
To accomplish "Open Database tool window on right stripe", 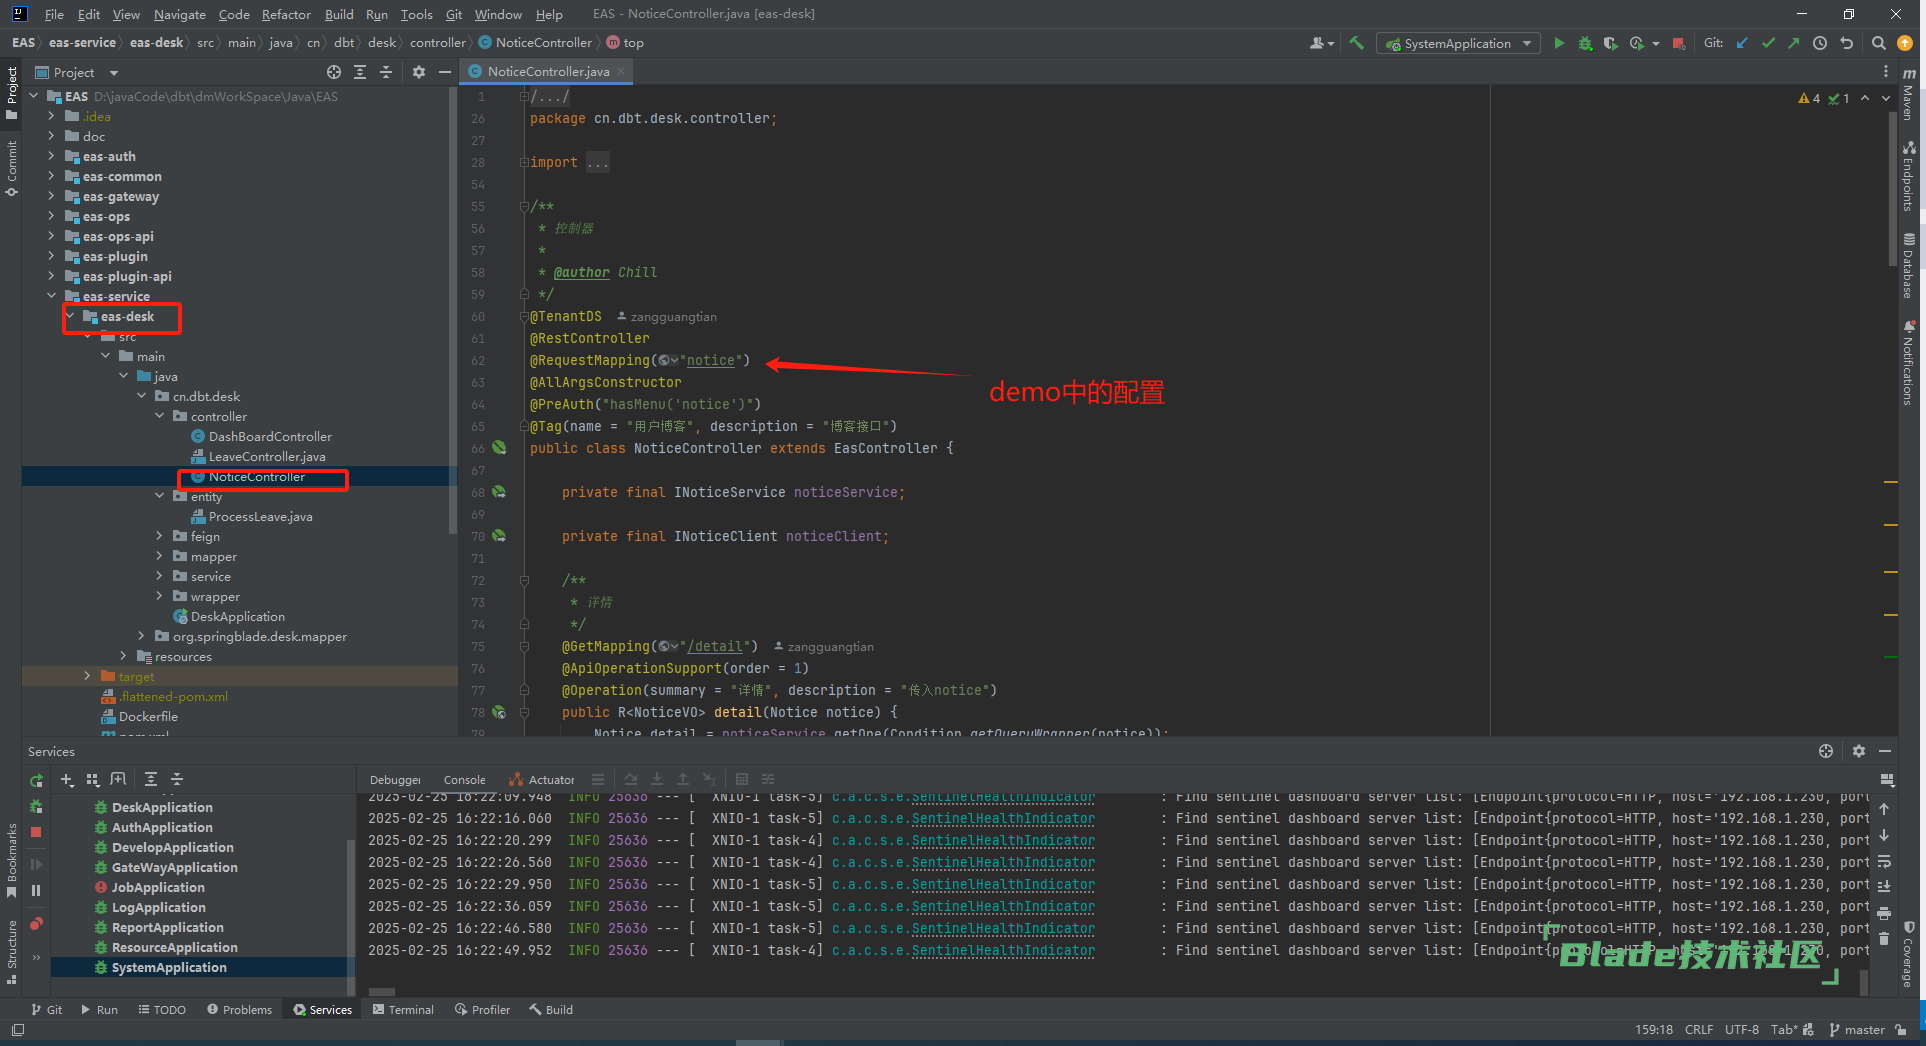I will [1909, 265].
